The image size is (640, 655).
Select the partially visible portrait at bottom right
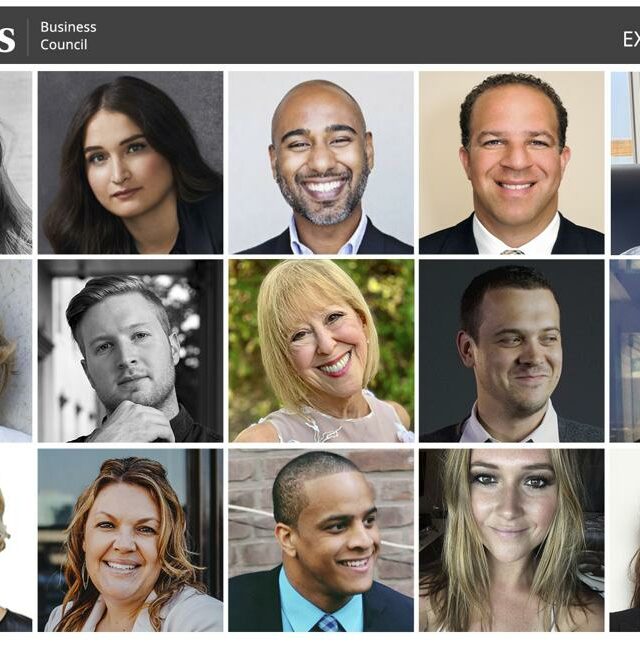click(625, 540)
